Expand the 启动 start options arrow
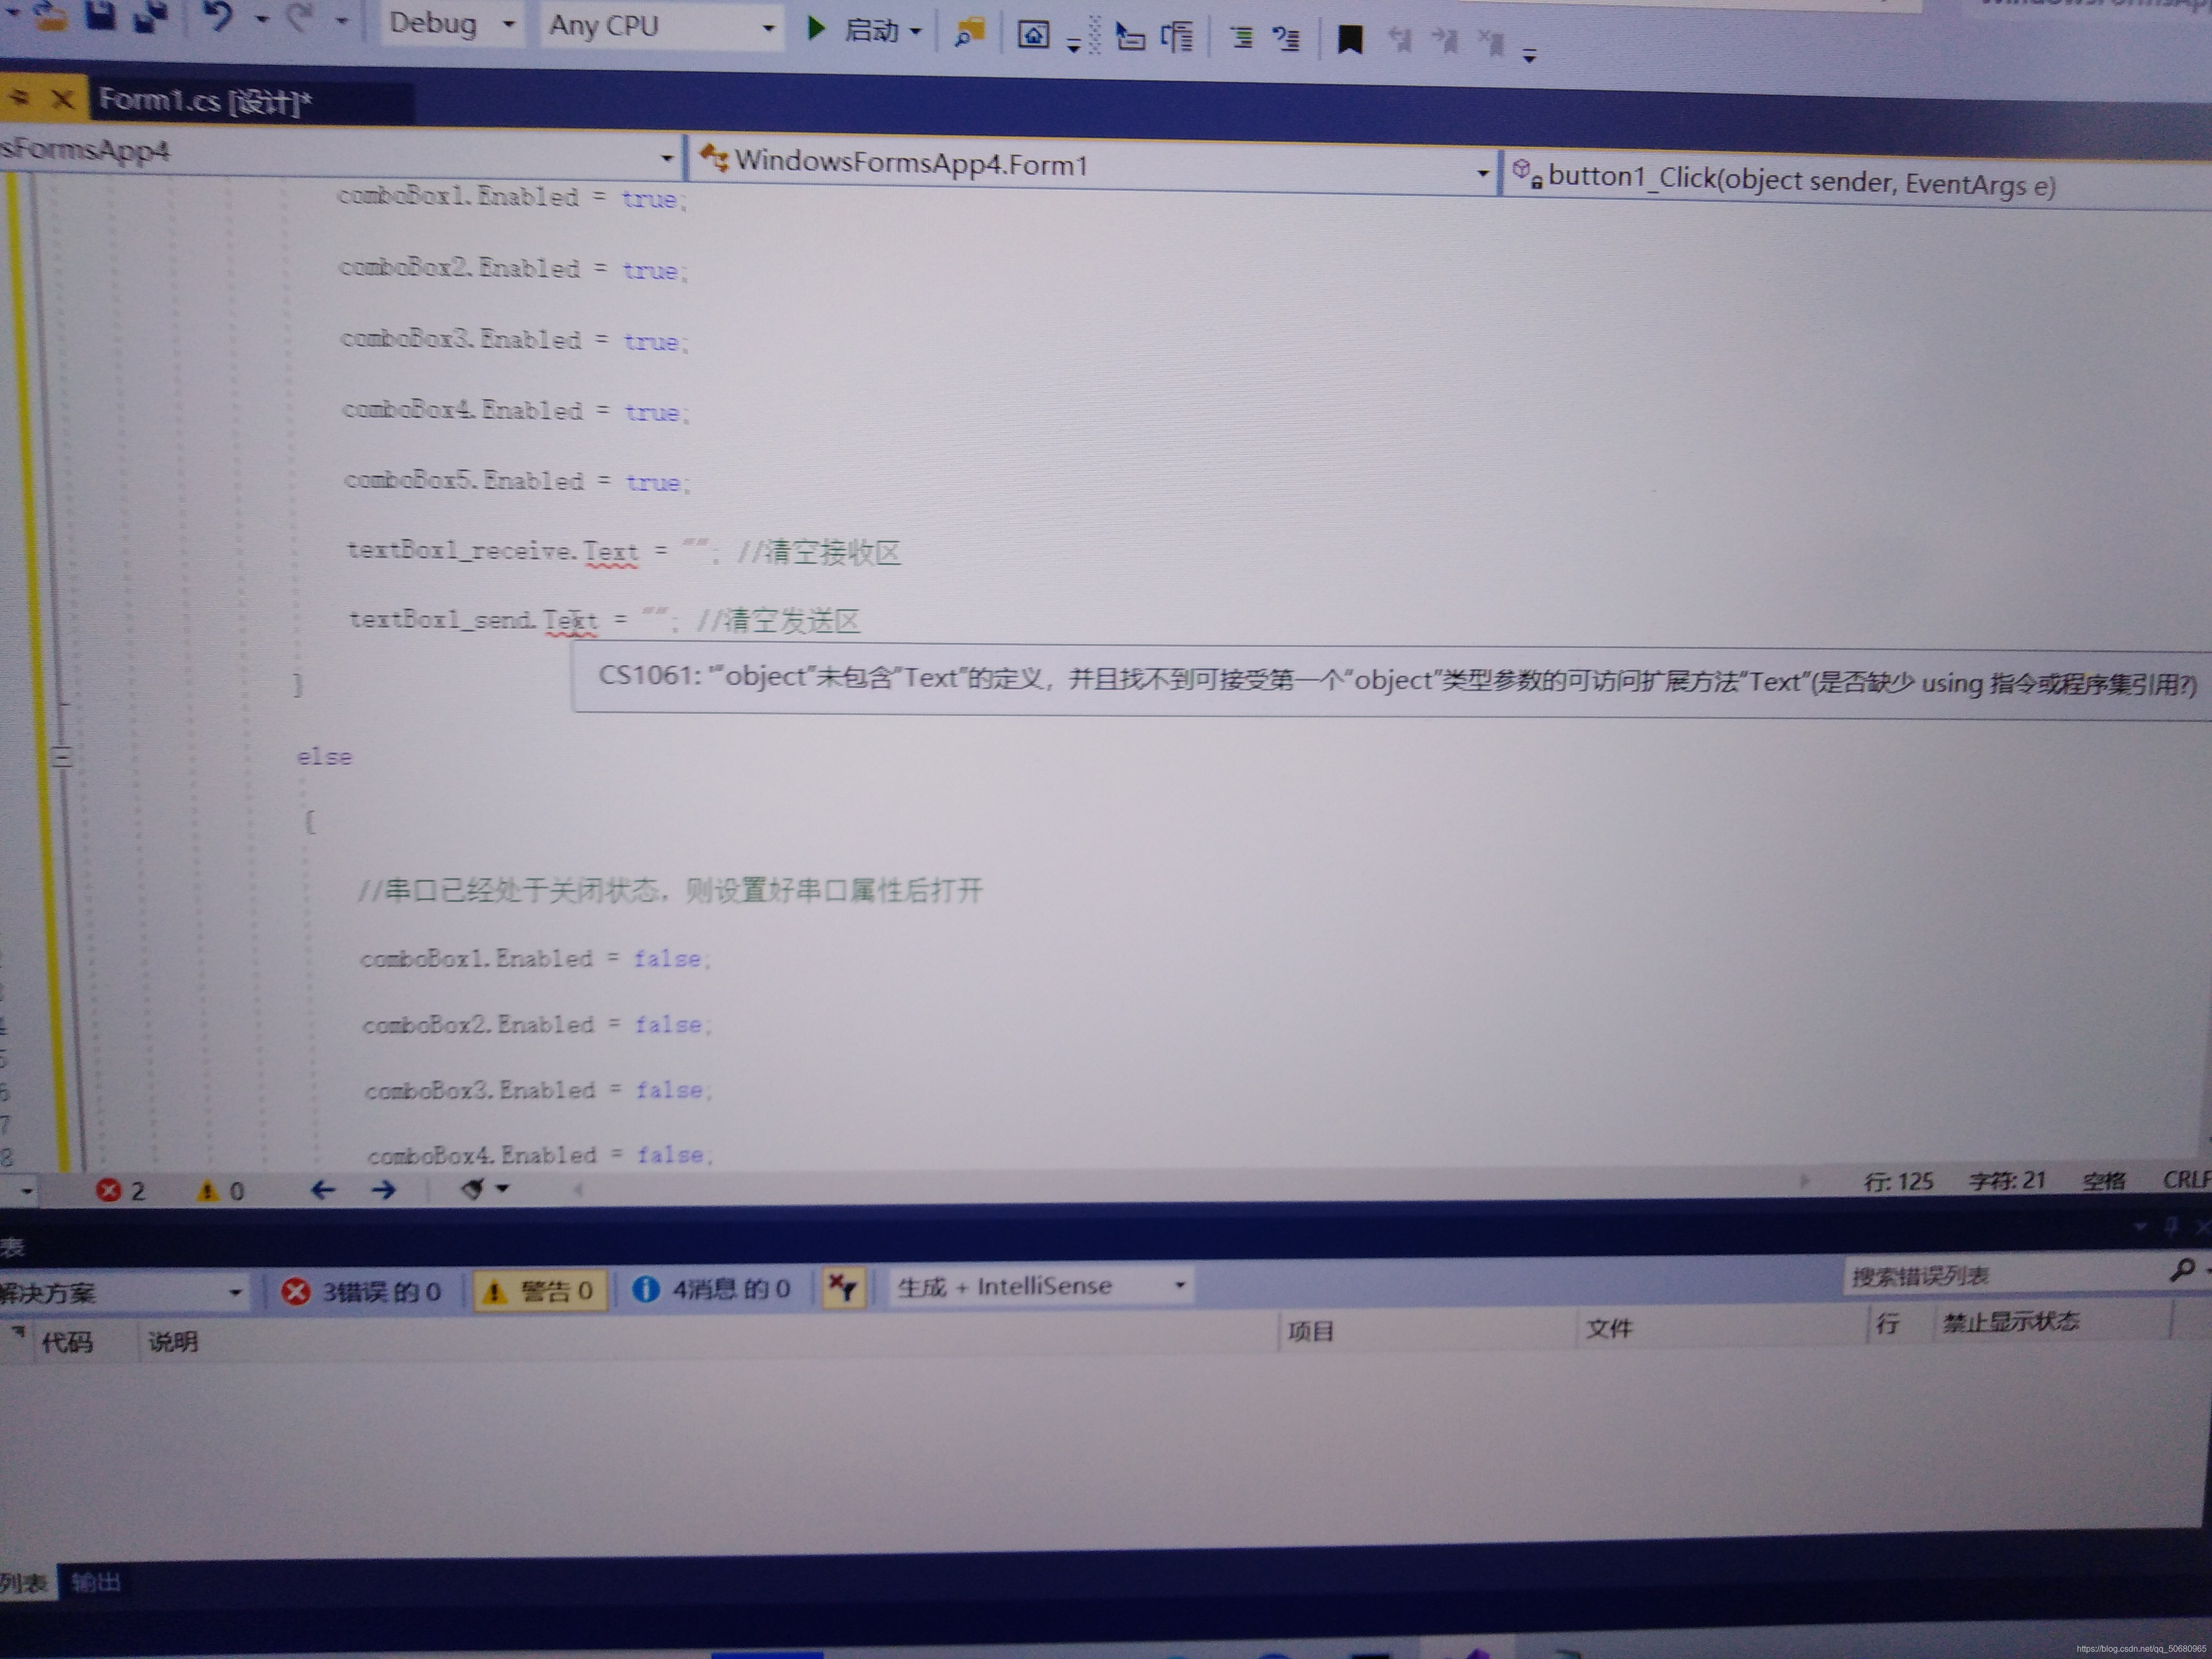Screen dimensions: 2212x1659 point(916,32)
